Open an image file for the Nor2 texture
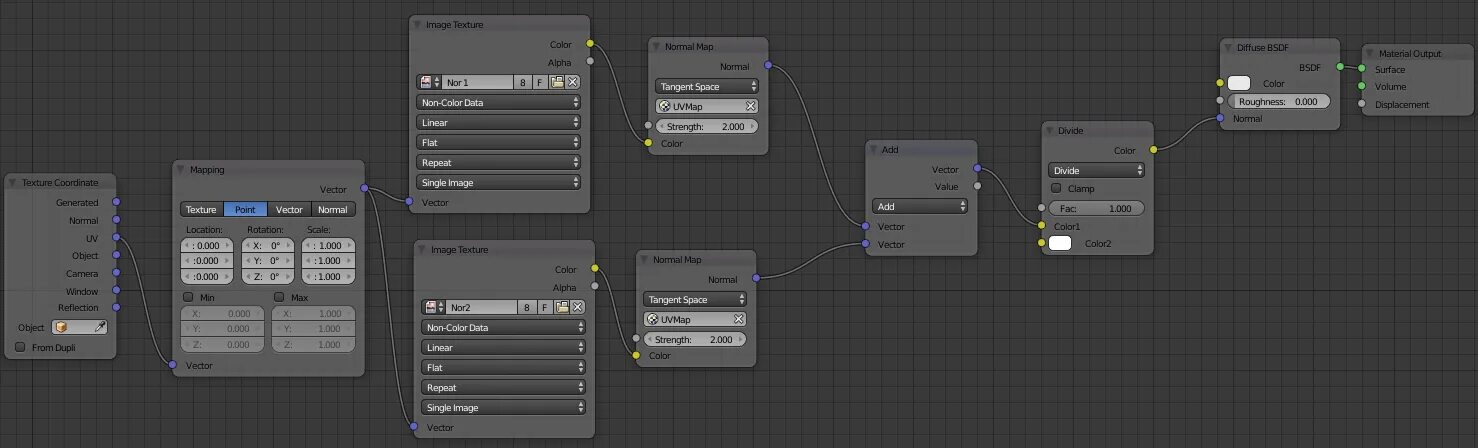This screenshot has height=448, width=1478. [562, 307]
